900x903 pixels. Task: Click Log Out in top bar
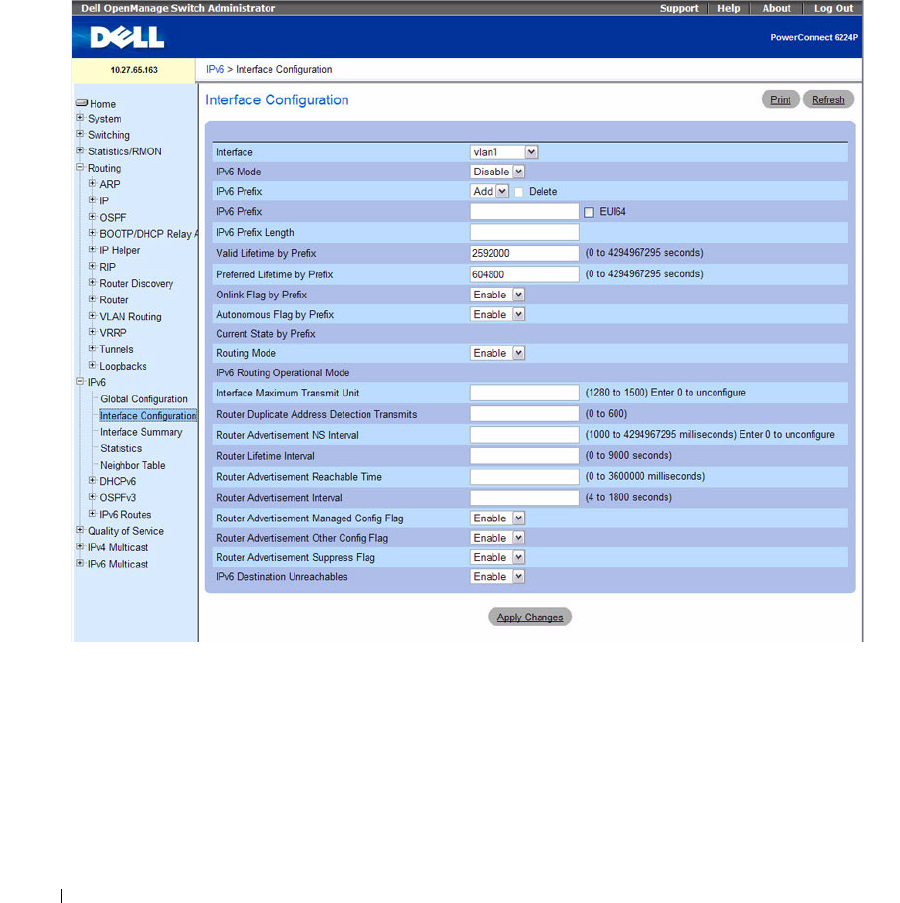point(833,8)
